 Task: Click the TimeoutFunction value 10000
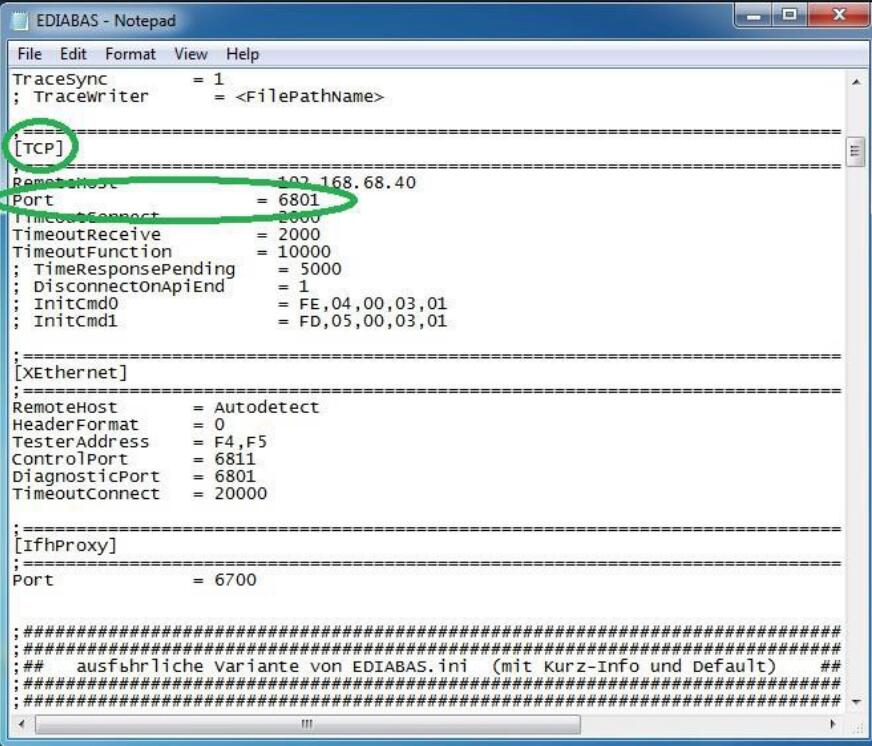[x=304, y=251]
